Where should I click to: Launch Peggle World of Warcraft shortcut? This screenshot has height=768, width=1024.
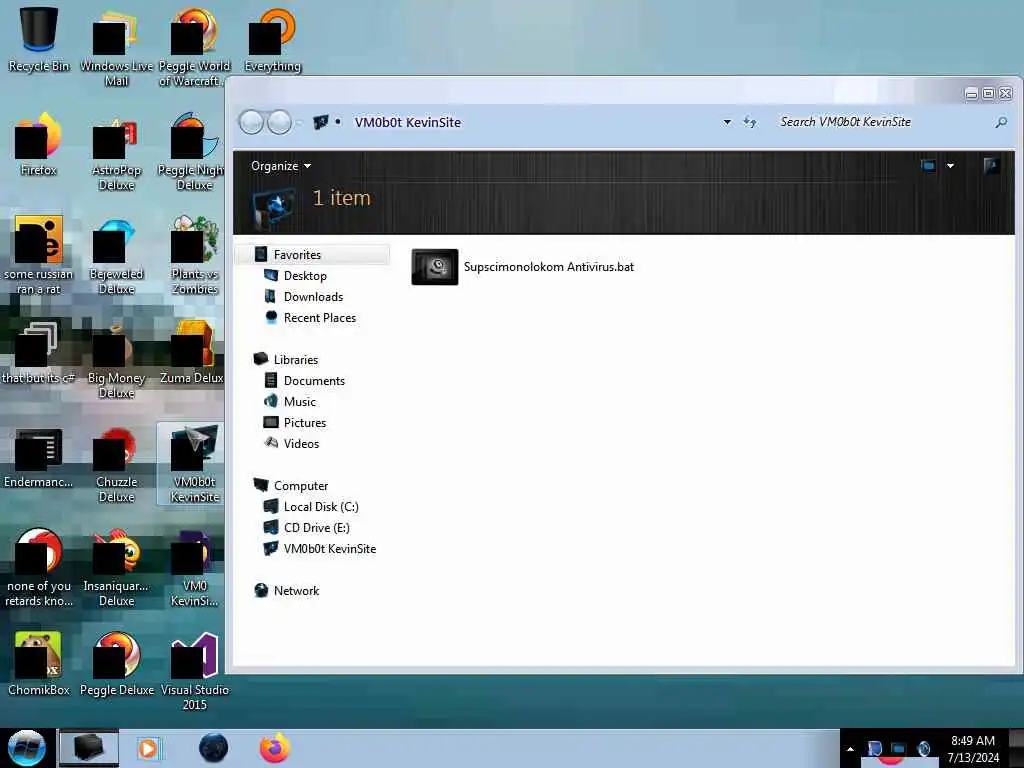pyautogui.click(x=194, y=46)
